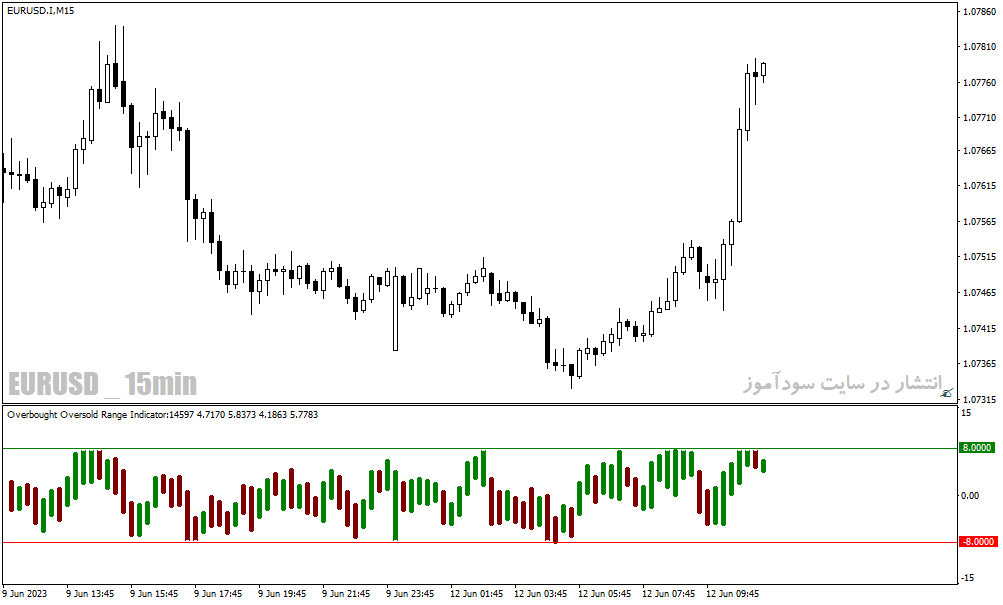Select the 12 Jun 05:45 time label
Screen dimensions: 1003x605
click(604, 593)
